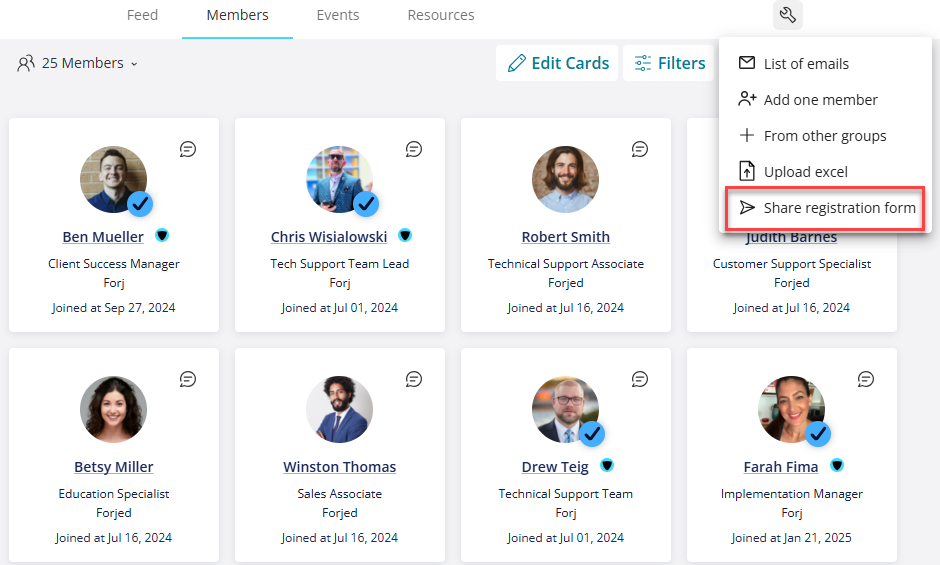Message Chris Wisialowski via chat icon
940x565 pixels.
(414, 149)
